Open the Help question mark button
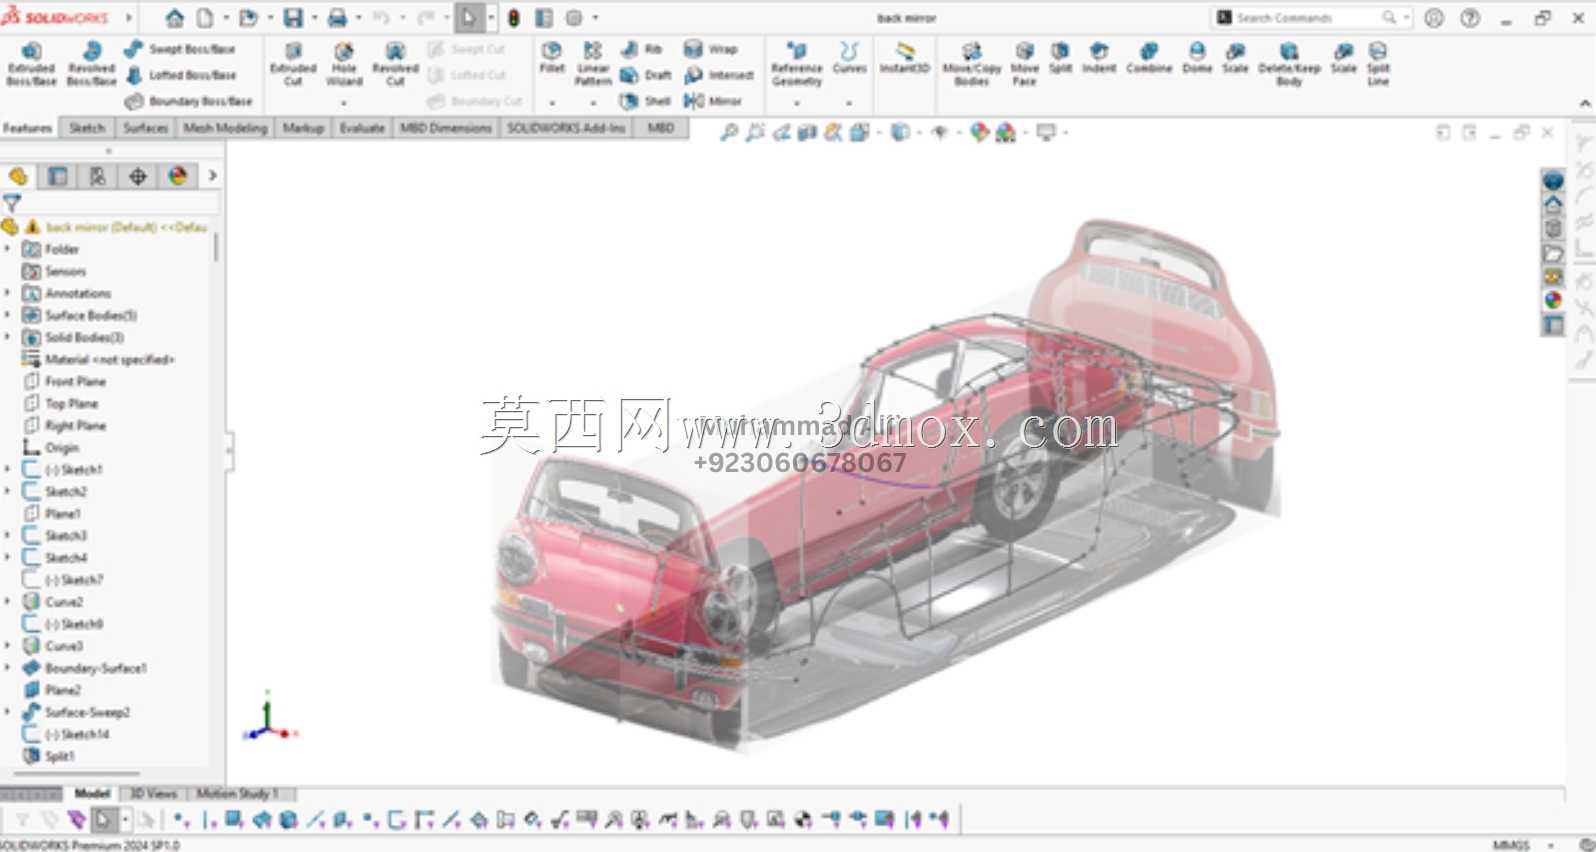The height and width of the screenshot is (852, 1596). (1469, 18)
